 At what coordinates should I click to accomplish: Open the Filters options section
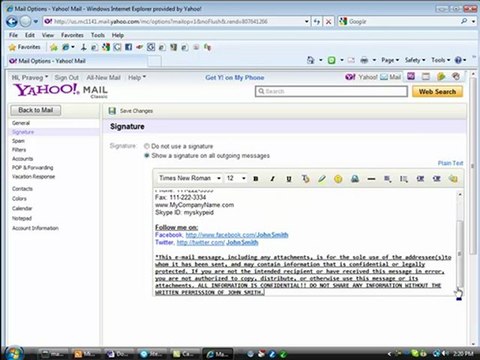(19, 150)
